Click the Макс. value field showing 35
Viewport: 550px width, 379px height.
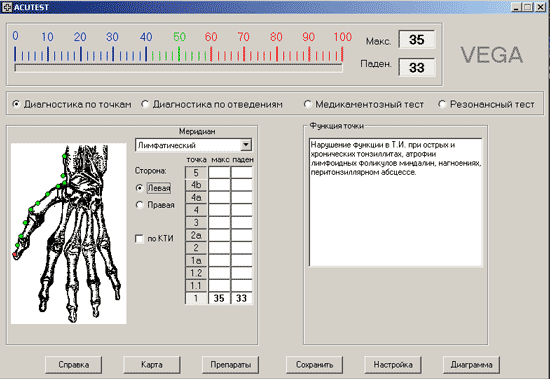[417, 40]
